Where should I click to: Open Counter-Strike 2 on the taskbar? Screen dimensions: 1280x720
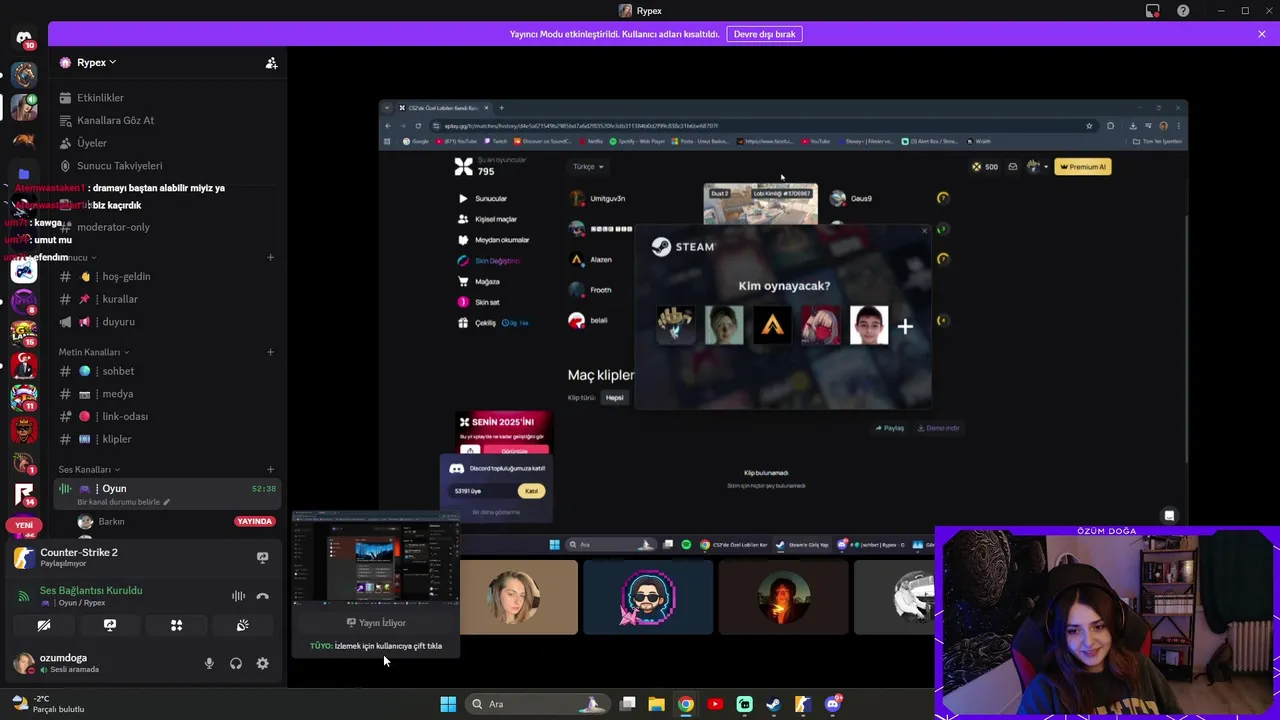pos(802,704)
